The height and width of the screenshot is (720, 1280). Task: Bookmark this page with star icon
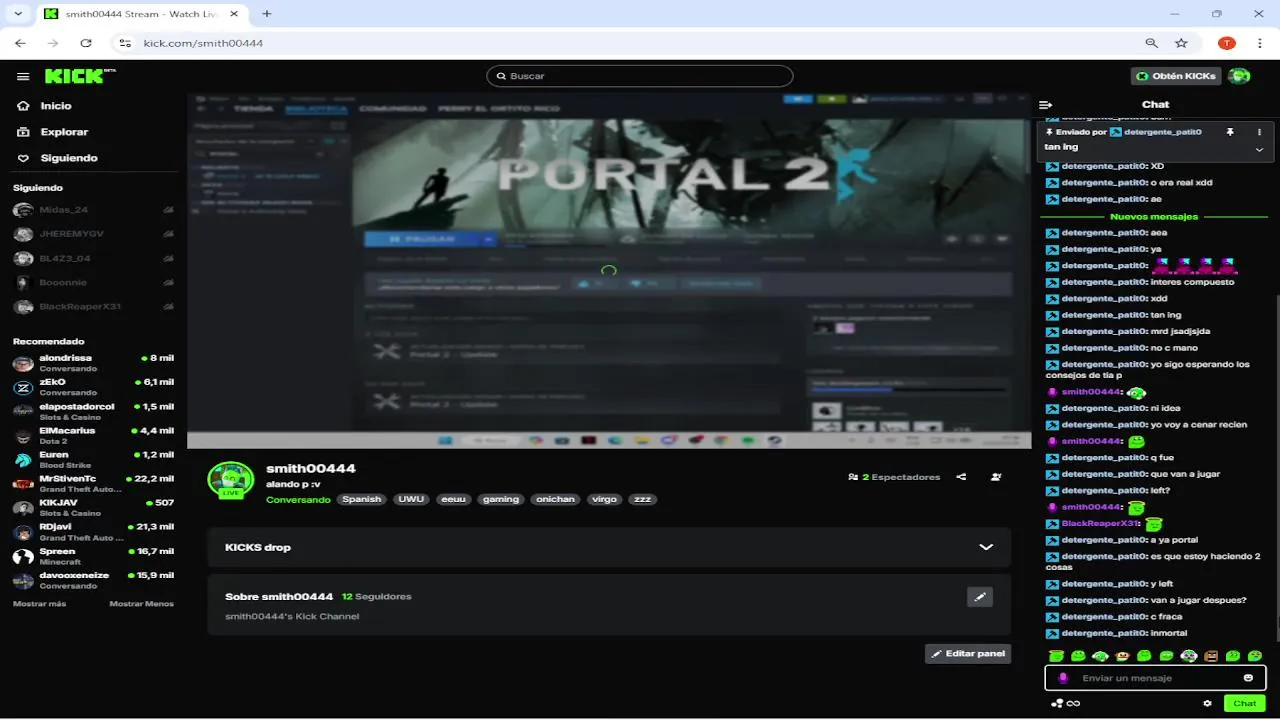1181,43
